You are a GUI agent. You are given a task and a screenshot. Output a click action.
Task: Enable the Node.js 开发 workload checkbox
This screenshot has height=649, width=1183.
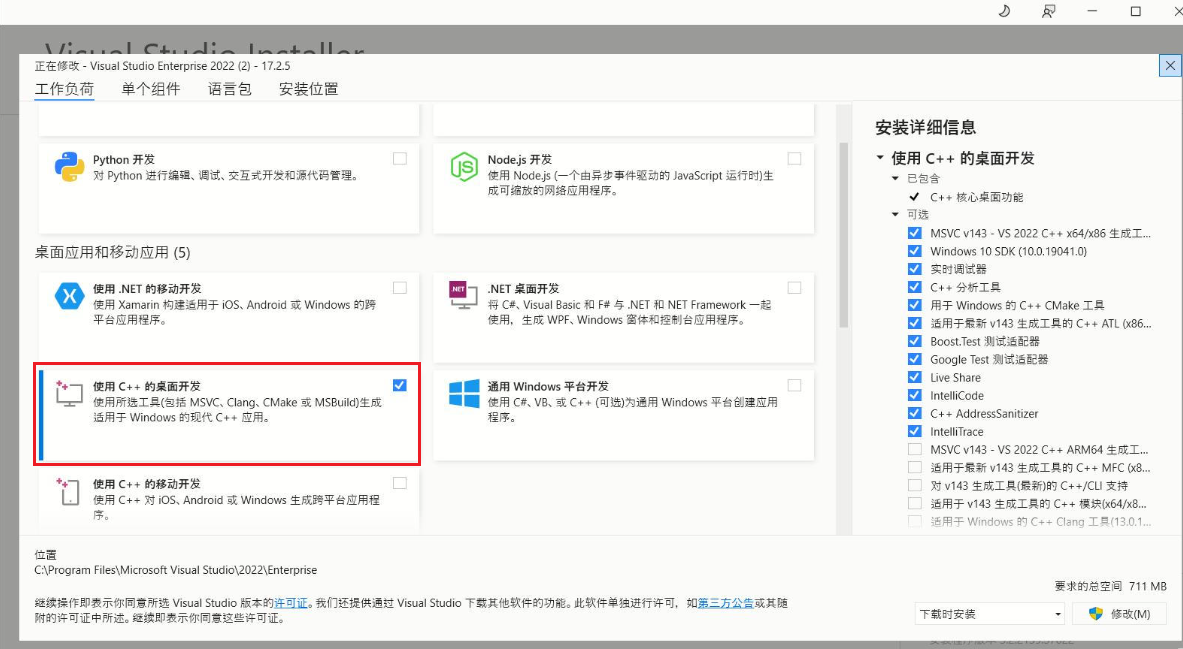coord(794,158)
